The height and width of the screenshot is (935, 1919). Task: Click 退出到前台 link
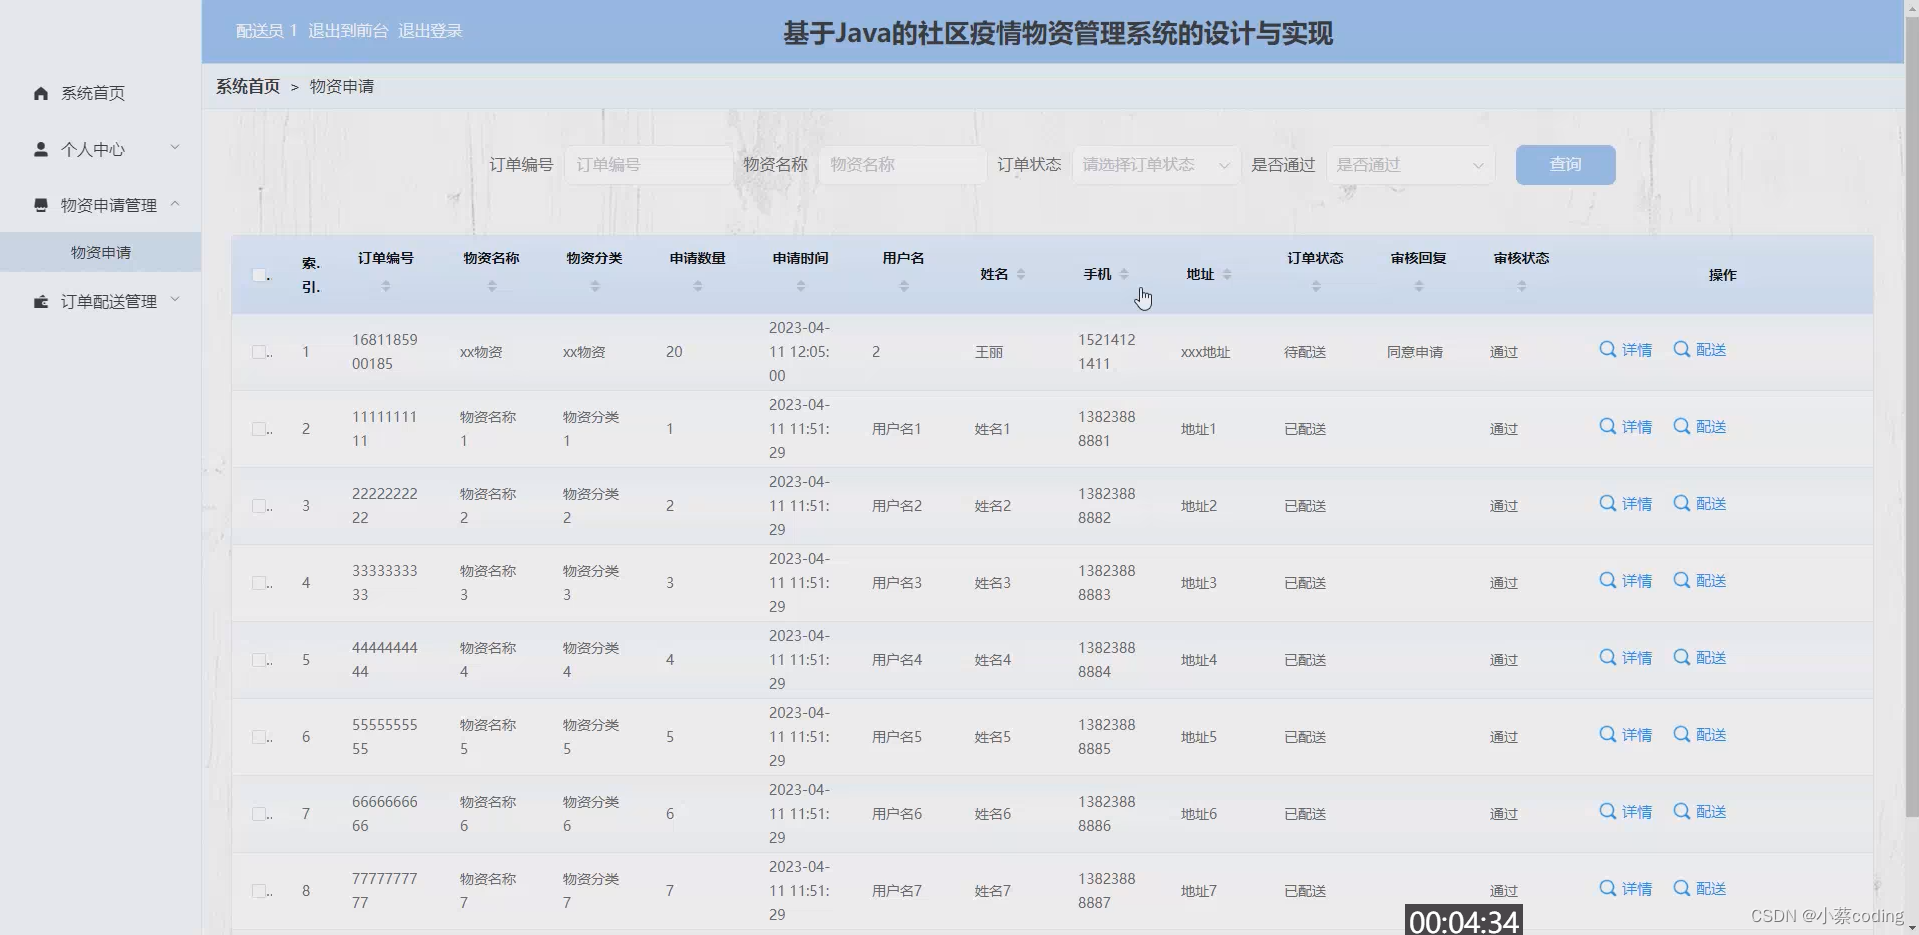348,31
